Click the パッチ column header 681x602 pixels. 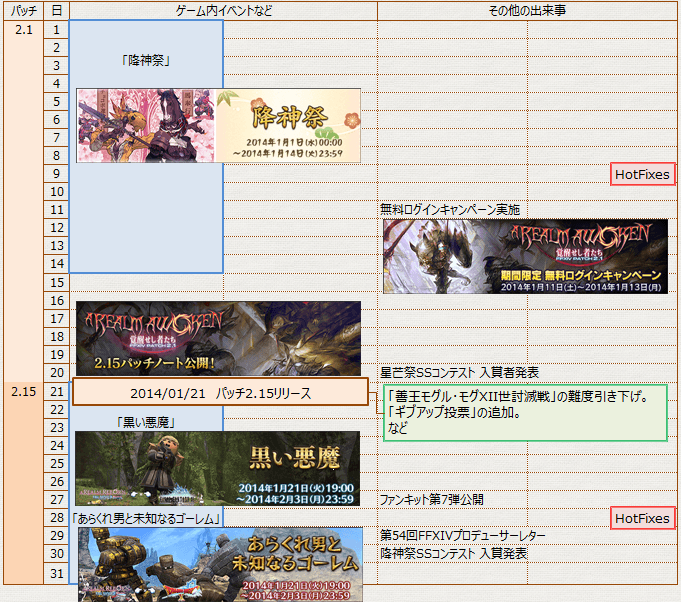(23, 11)
